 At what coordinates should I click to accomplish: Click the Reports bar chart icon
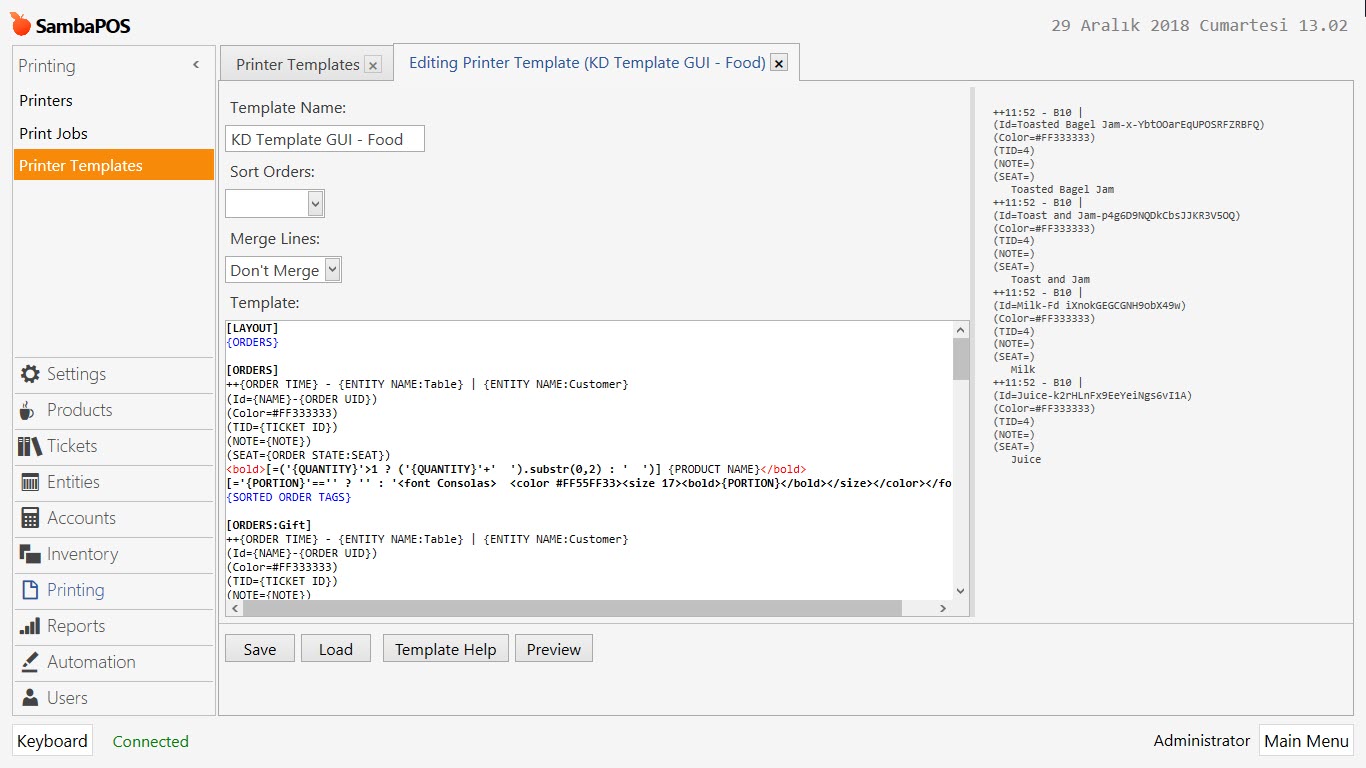tap(30, 626)
